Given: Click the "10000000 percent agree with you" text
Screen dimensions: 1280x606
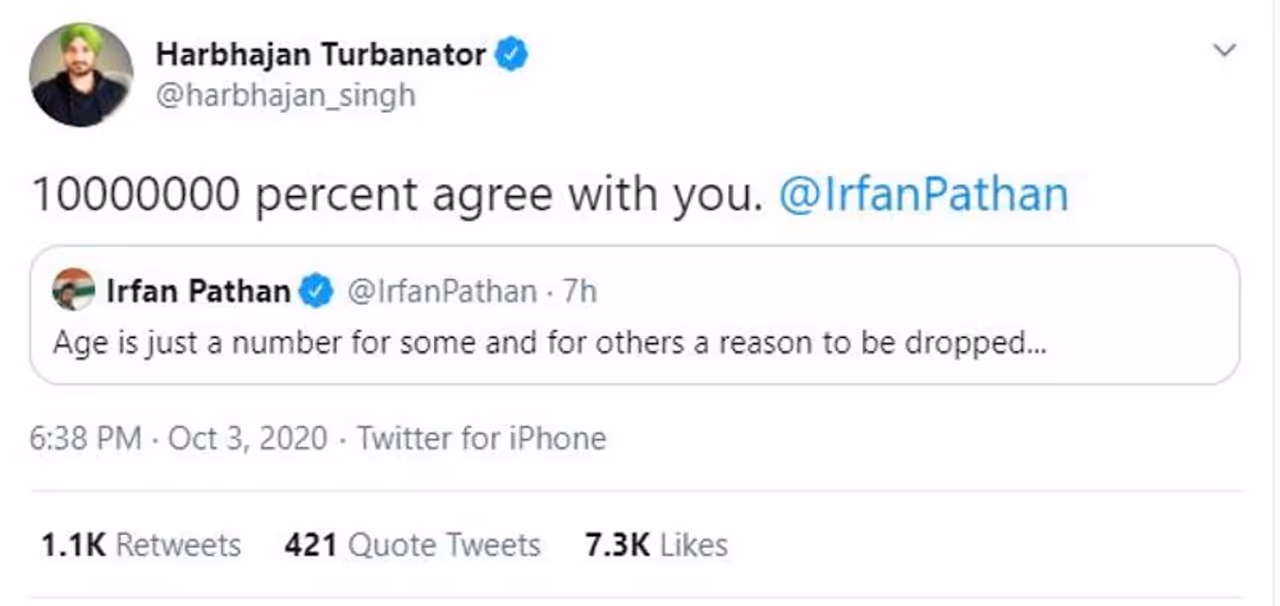Looking at the screenshot, I should [390, 194].
